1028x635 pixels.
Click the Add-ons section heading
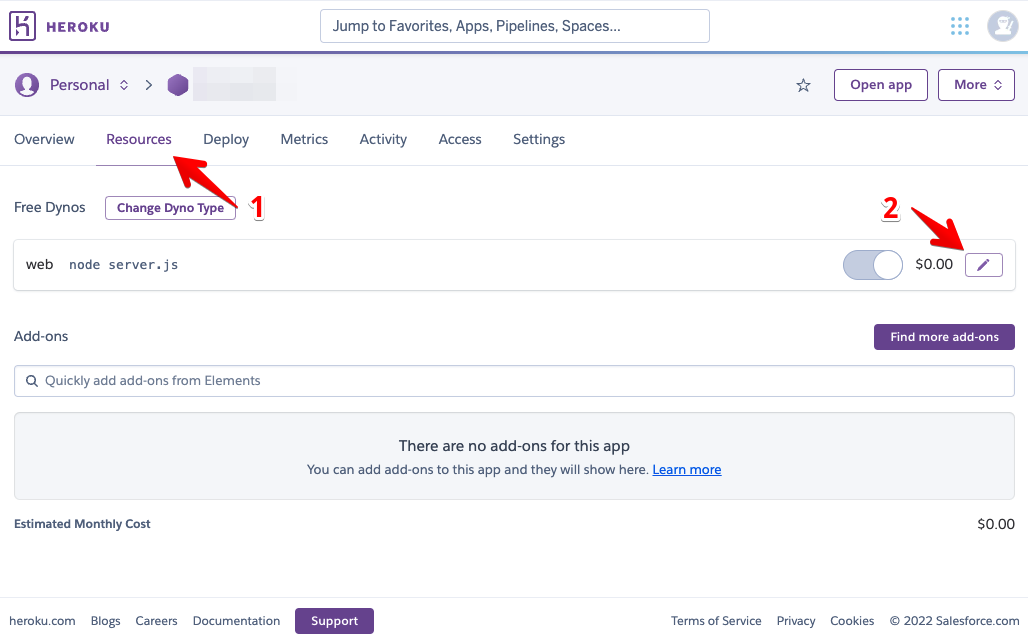coord(41,336)
